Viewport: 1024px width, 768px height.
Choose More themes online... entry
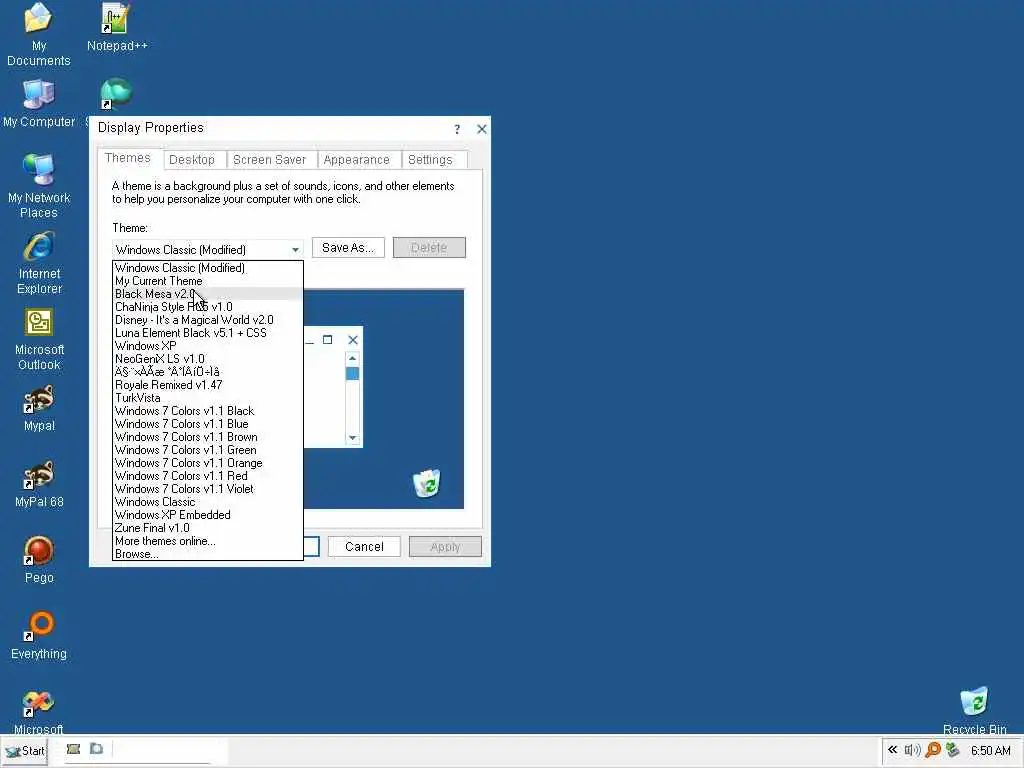click(x=208, y=541)
